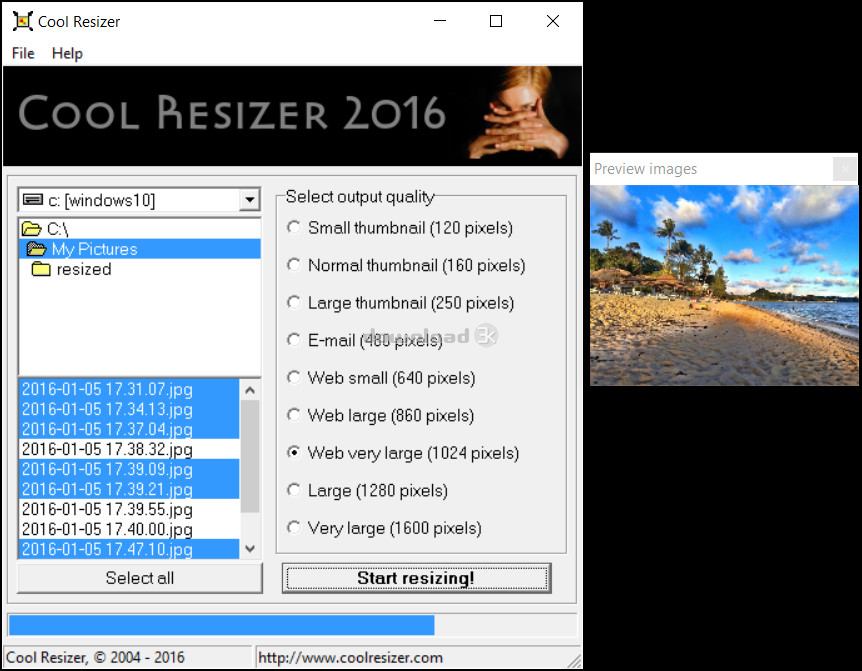
Task: Click the Cool Resizer app icon in title bar
Action: tap(22, 21)
